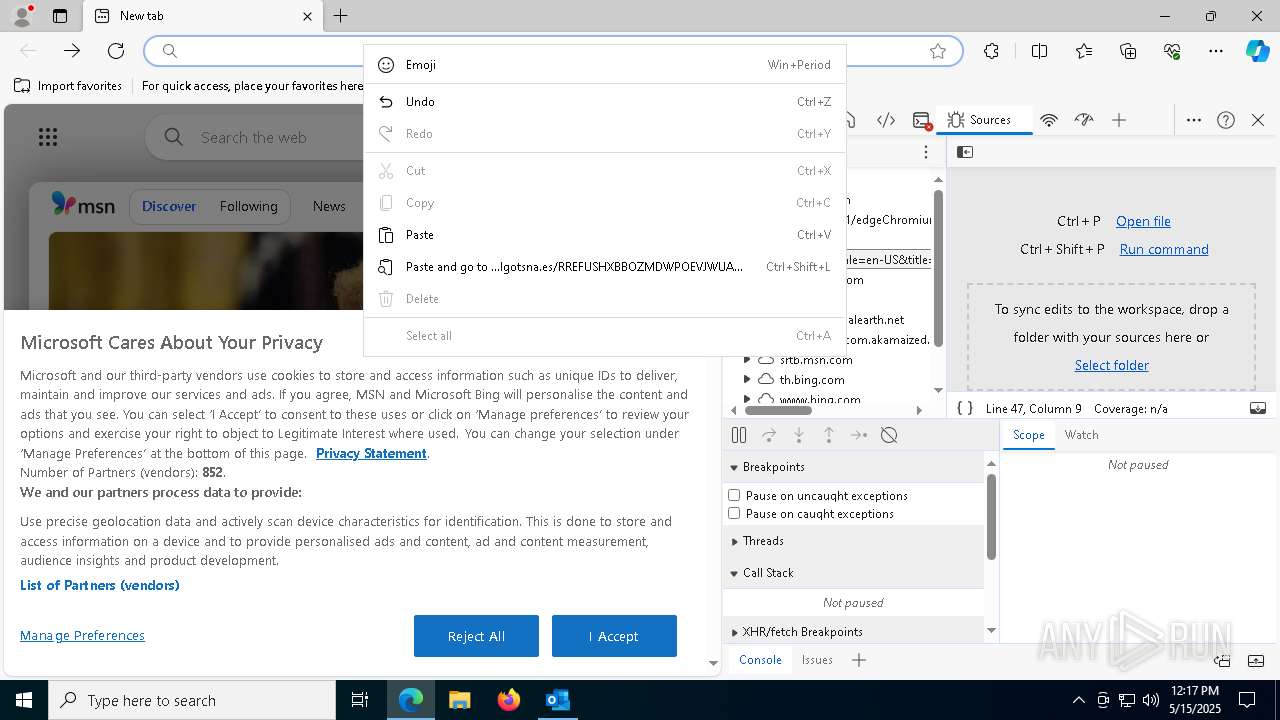1280x720 pixels.
Task: Open DevTools Elements panel code icon
Action: 886,120
